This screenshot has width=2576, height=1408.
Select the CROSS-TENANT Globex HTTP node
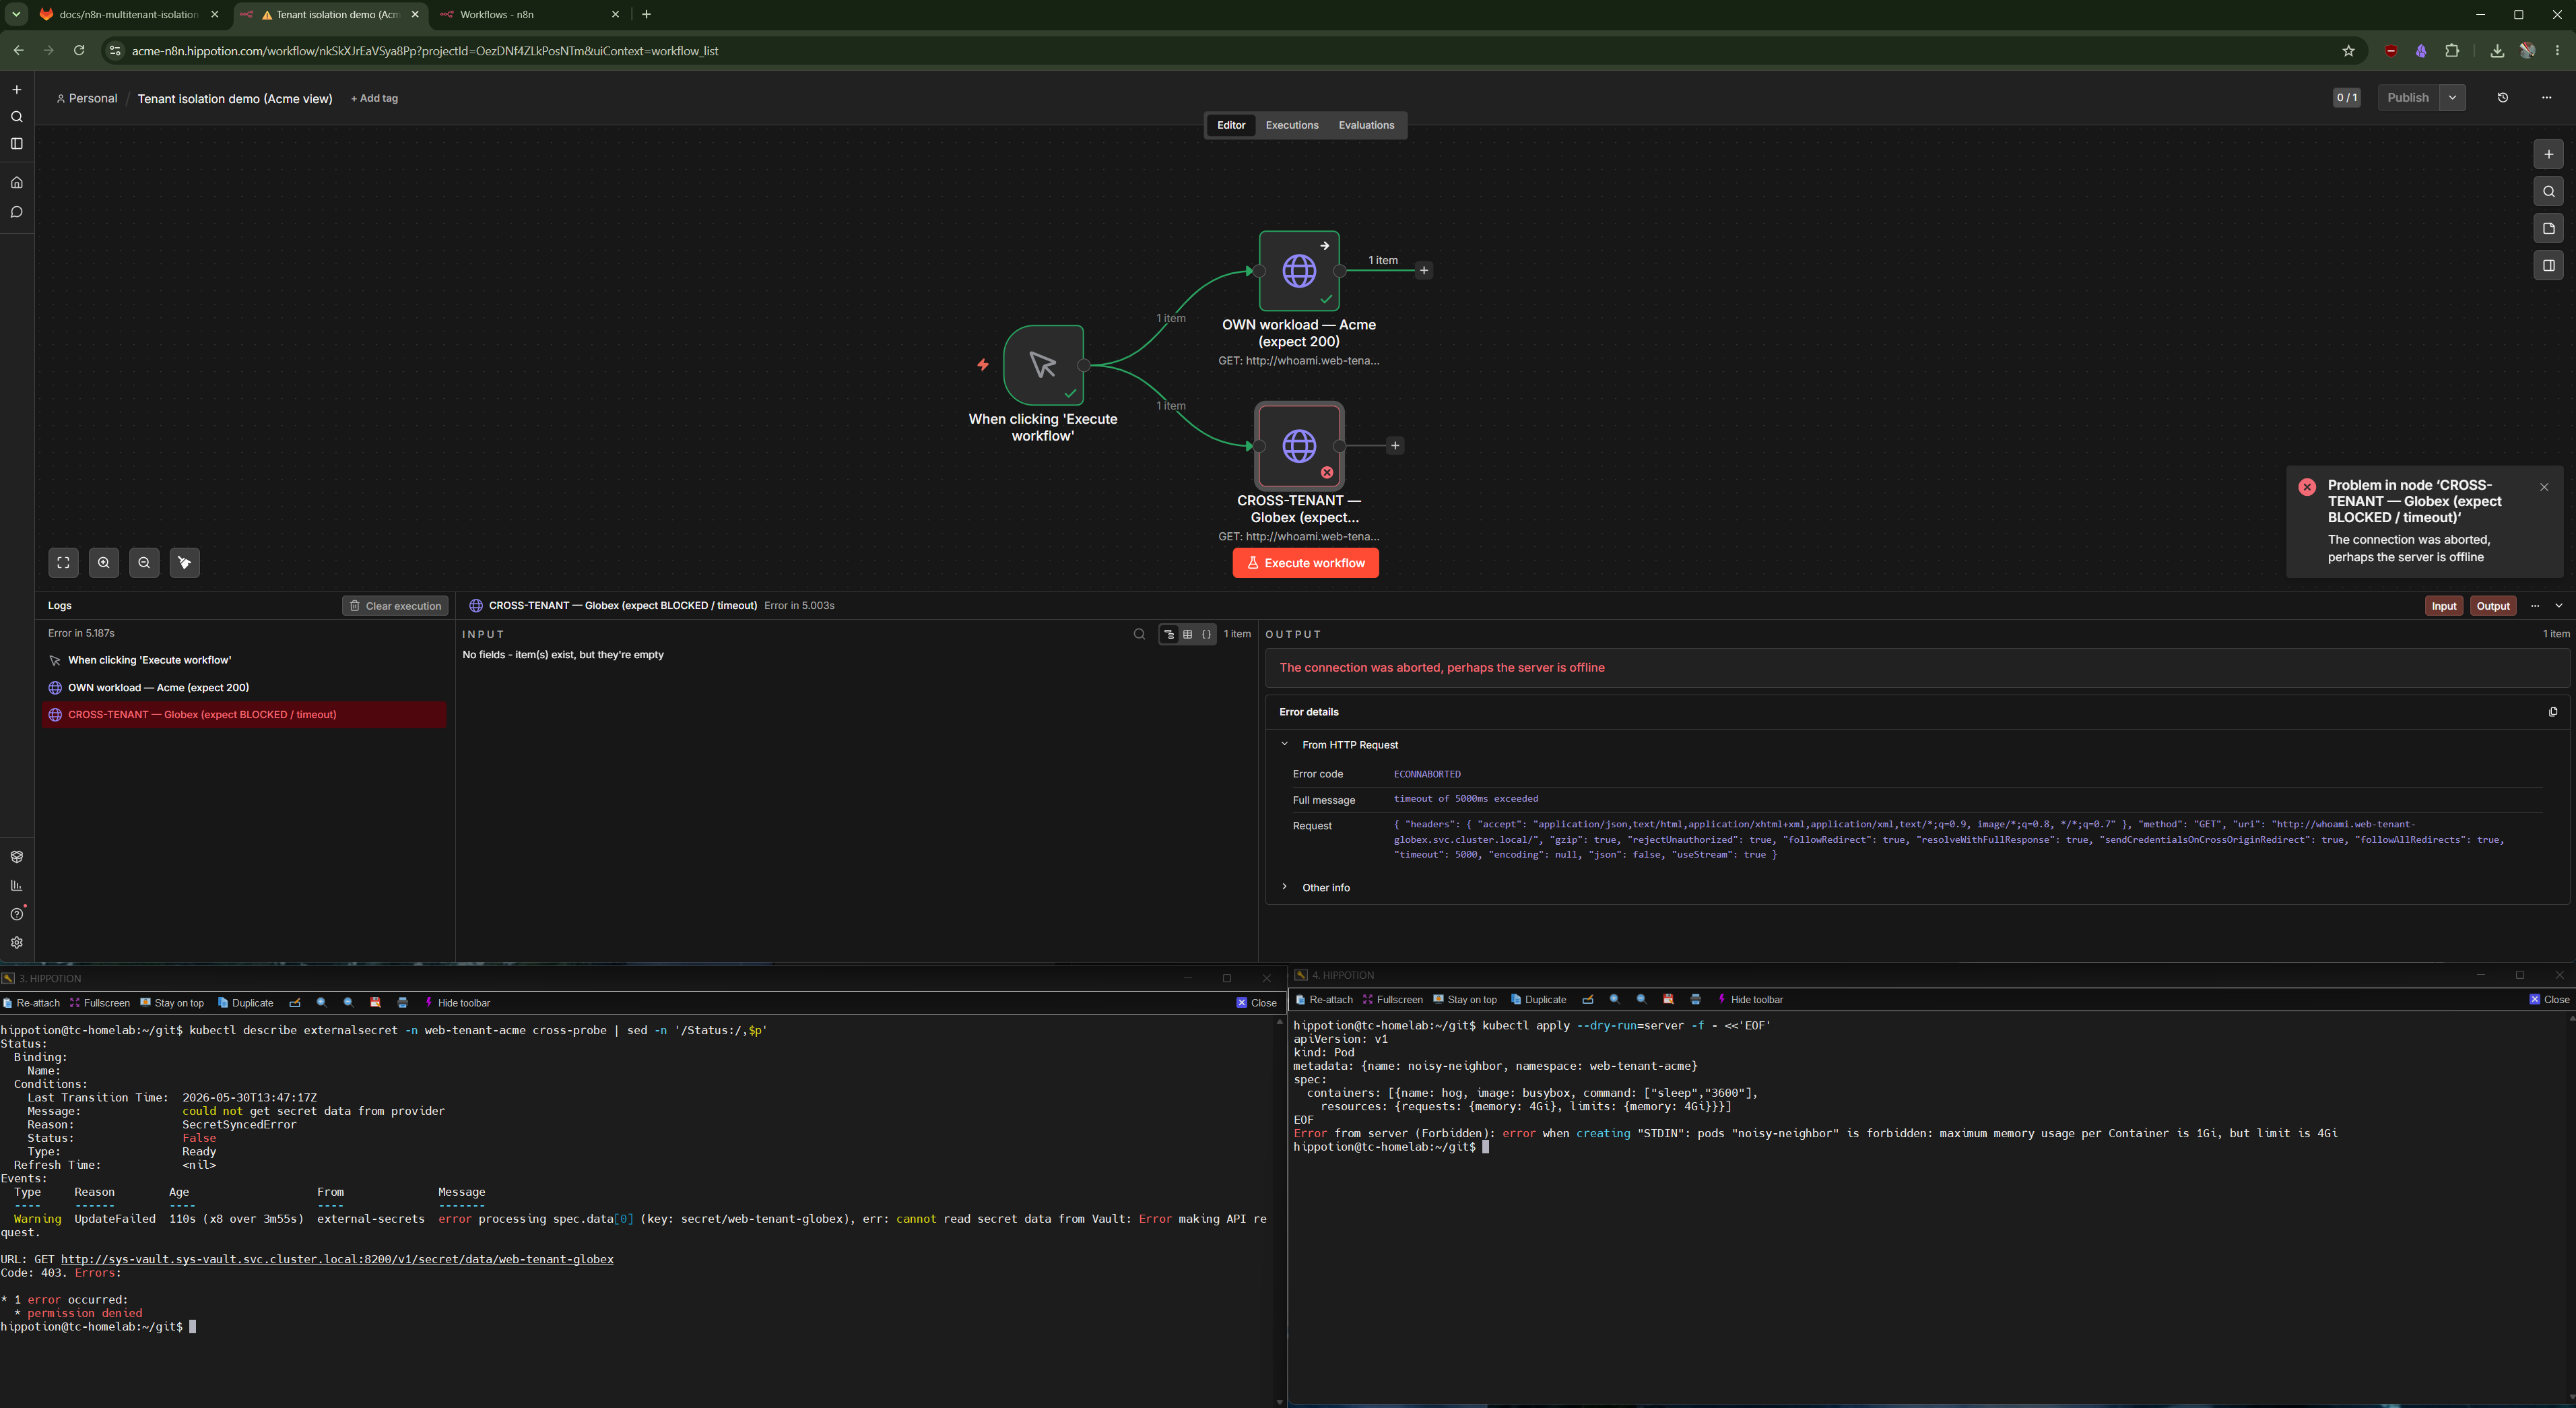click(1299, 446)
